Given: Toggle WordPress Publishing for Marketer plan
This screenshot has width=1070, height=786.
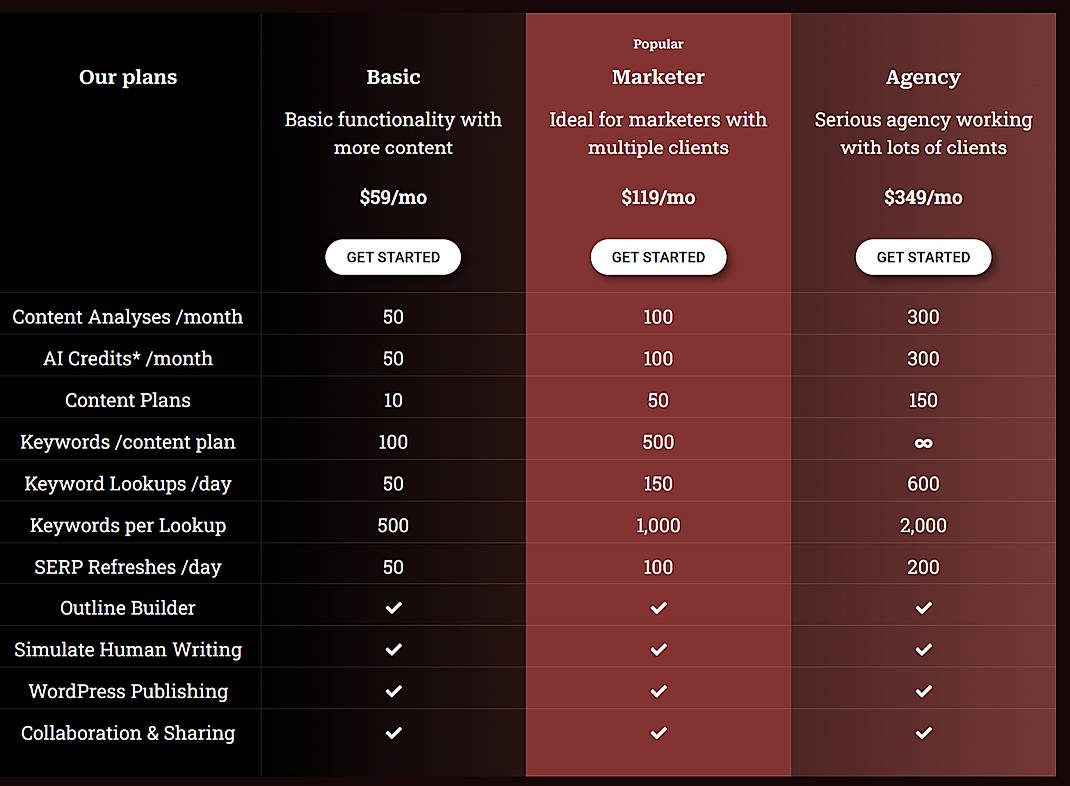Looking at the screenshot, I should click(658, 691).
